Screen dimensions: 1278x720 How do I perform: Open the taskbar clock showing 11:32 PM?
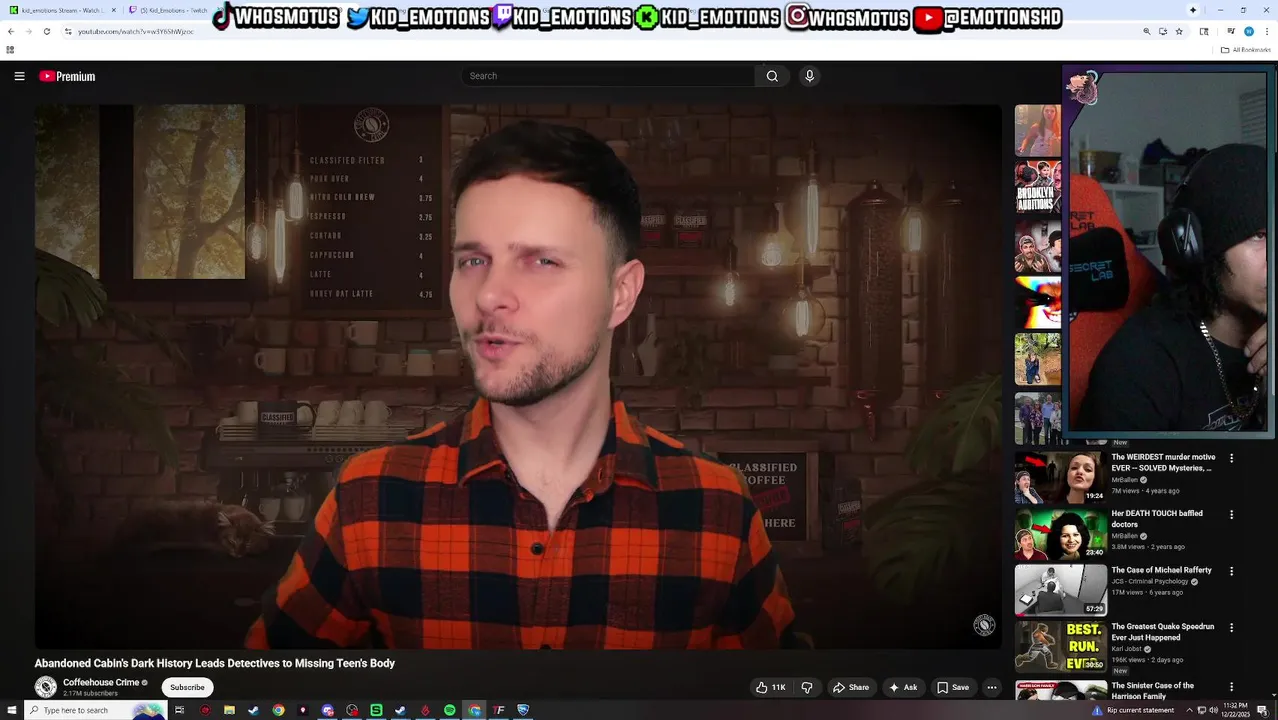[1236, 710]
